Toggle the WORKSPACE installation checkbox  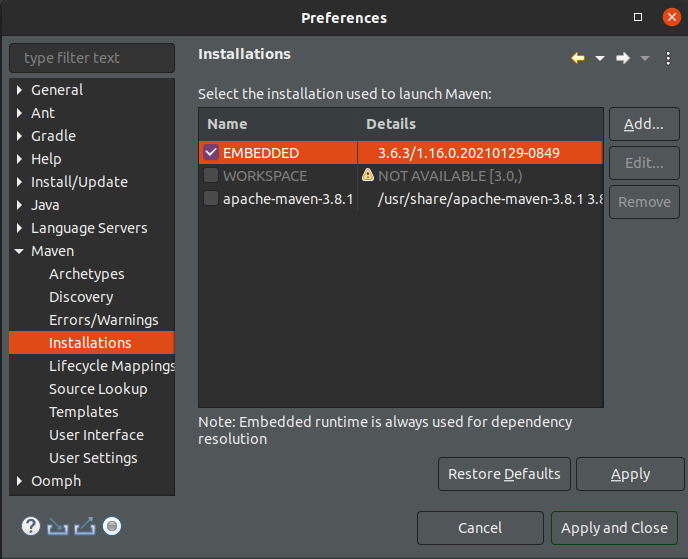click(211, 175)
